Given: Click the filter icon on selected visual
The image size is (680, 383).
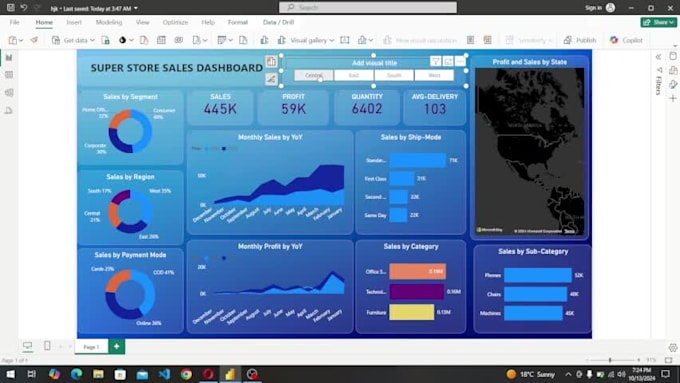Looking at the screenshot, I should tap(435, 62).
